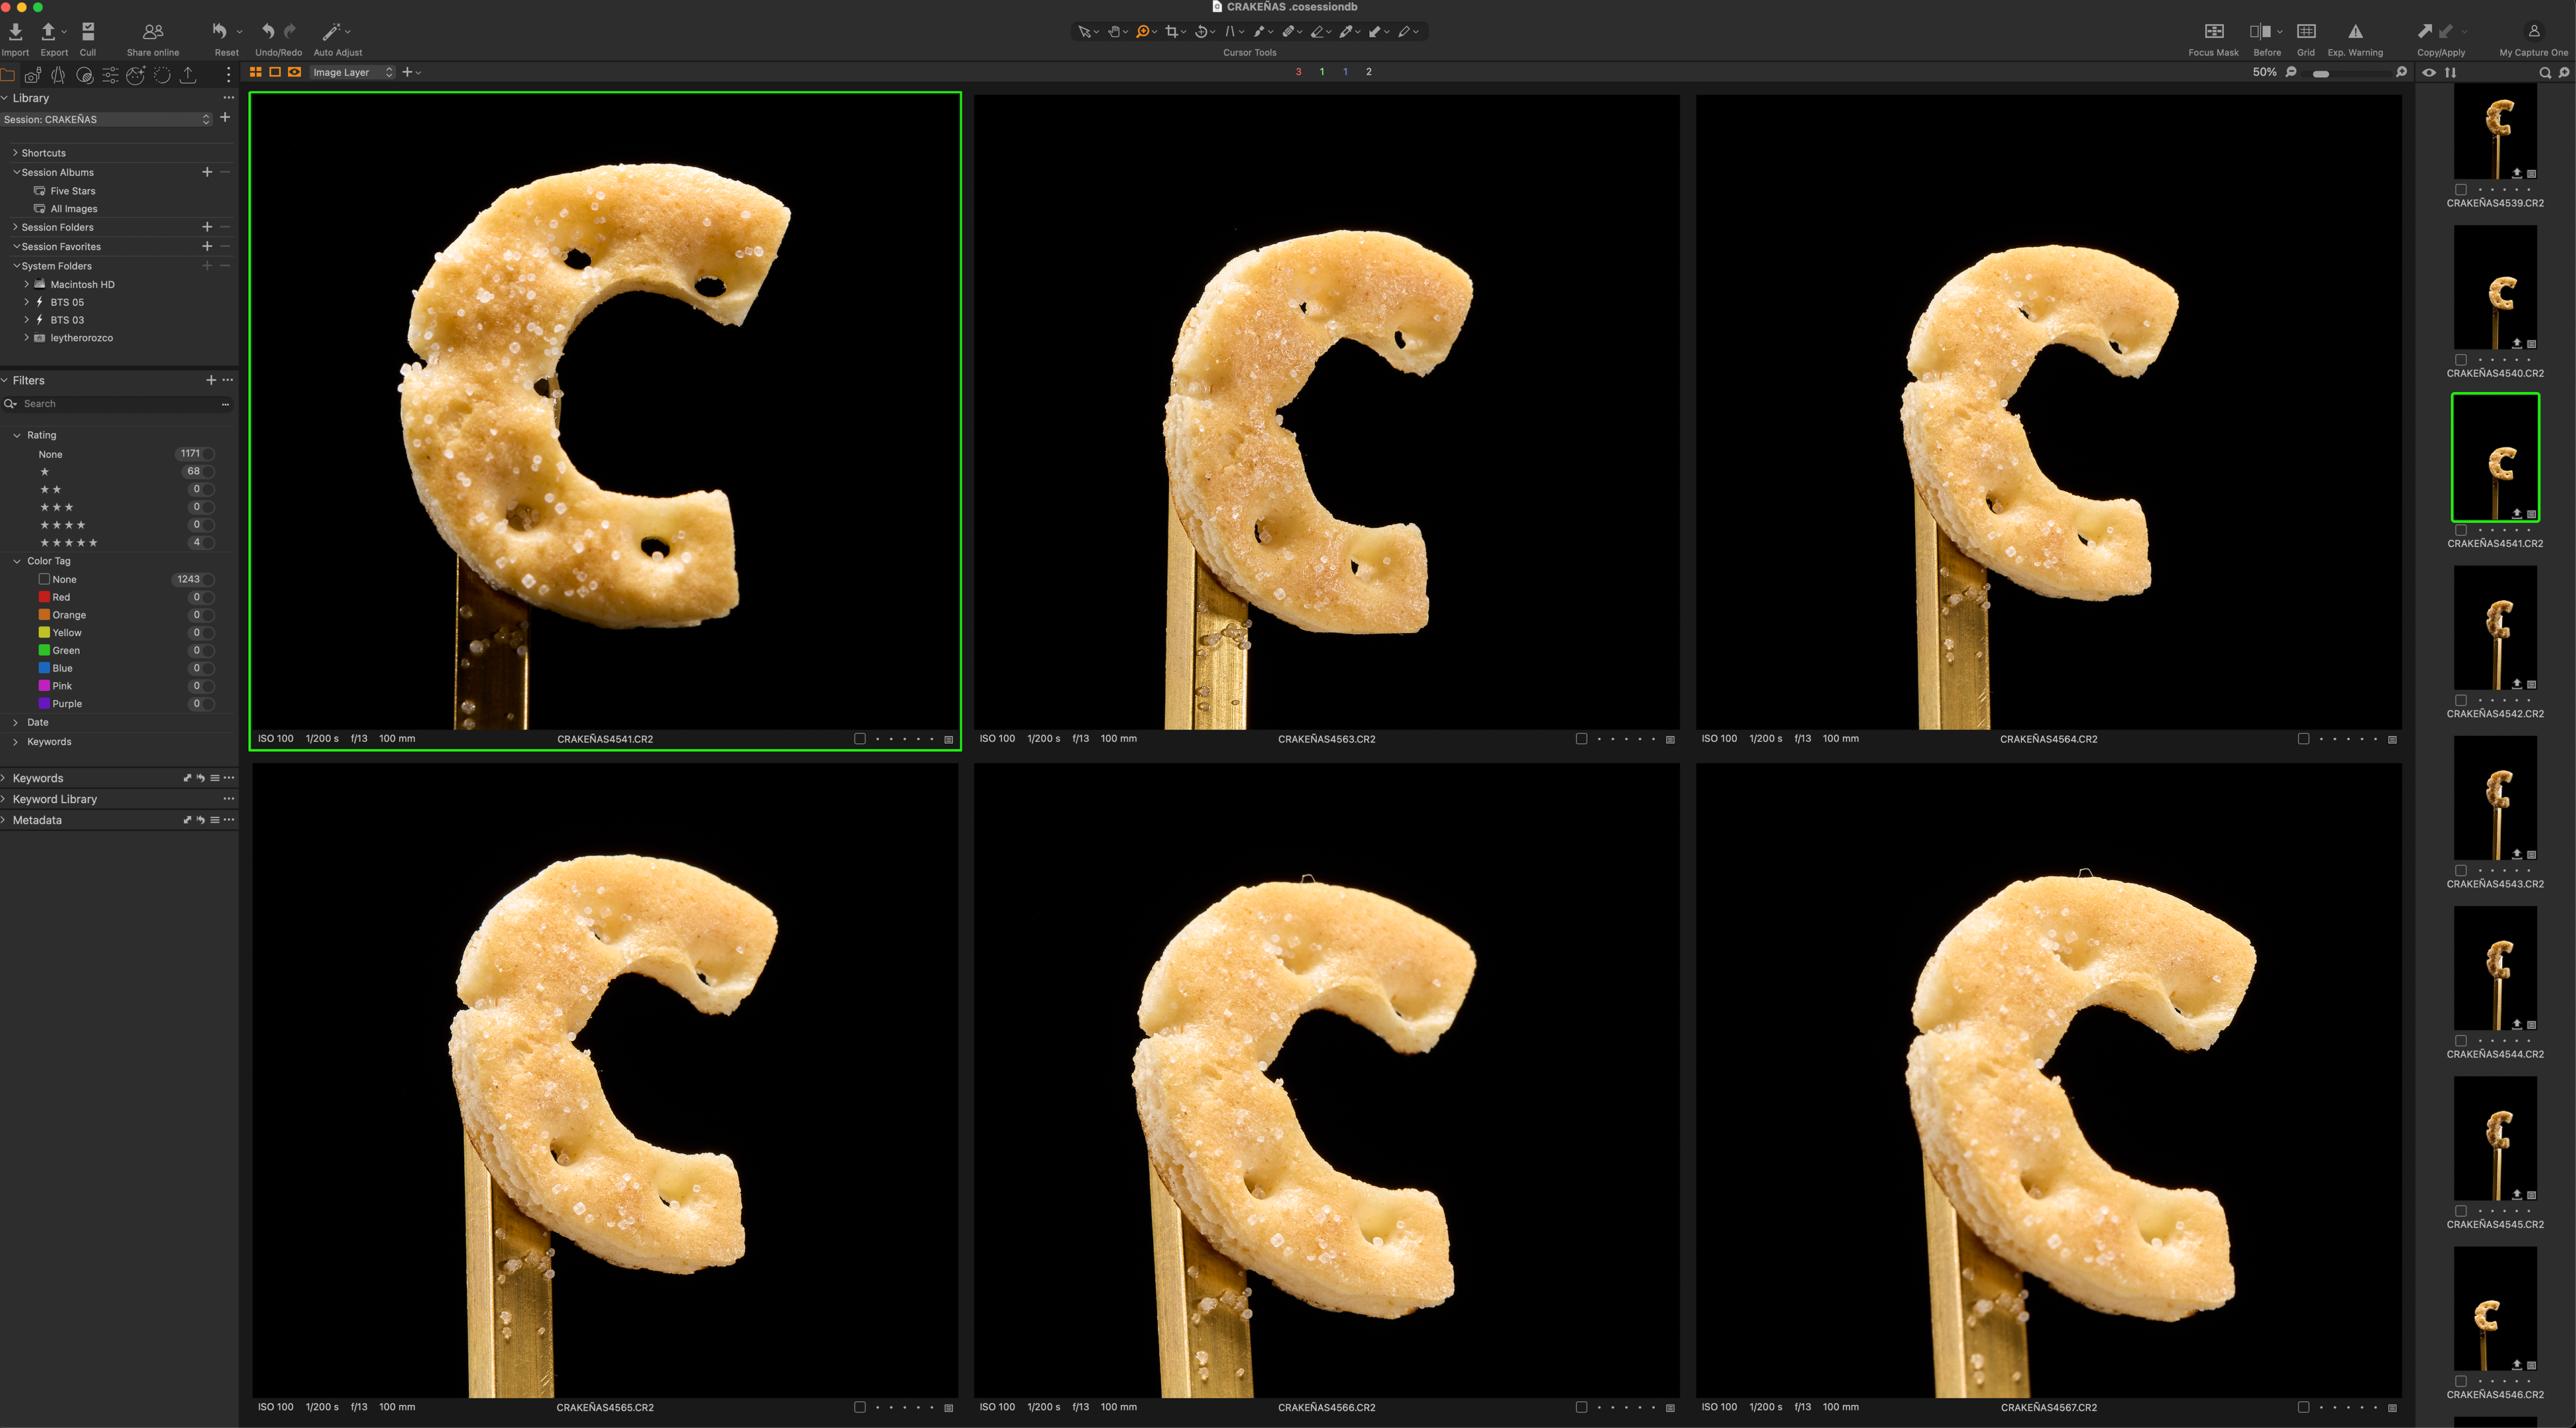This screenshot has height=1428, width=2576.
Task: Expand the Date filter
Action: click(x=37, y=722)
